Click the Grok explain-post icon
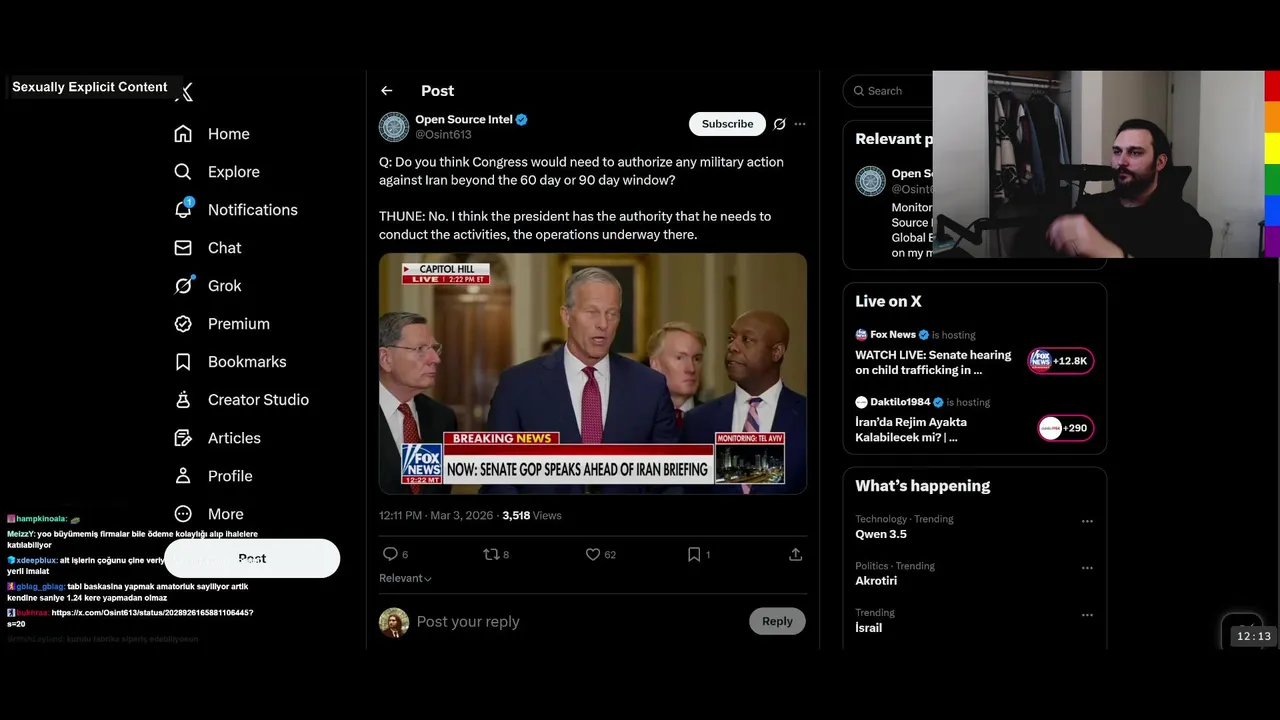The width and height of the screenshot is (1280, 720). (x=780, y=124)
